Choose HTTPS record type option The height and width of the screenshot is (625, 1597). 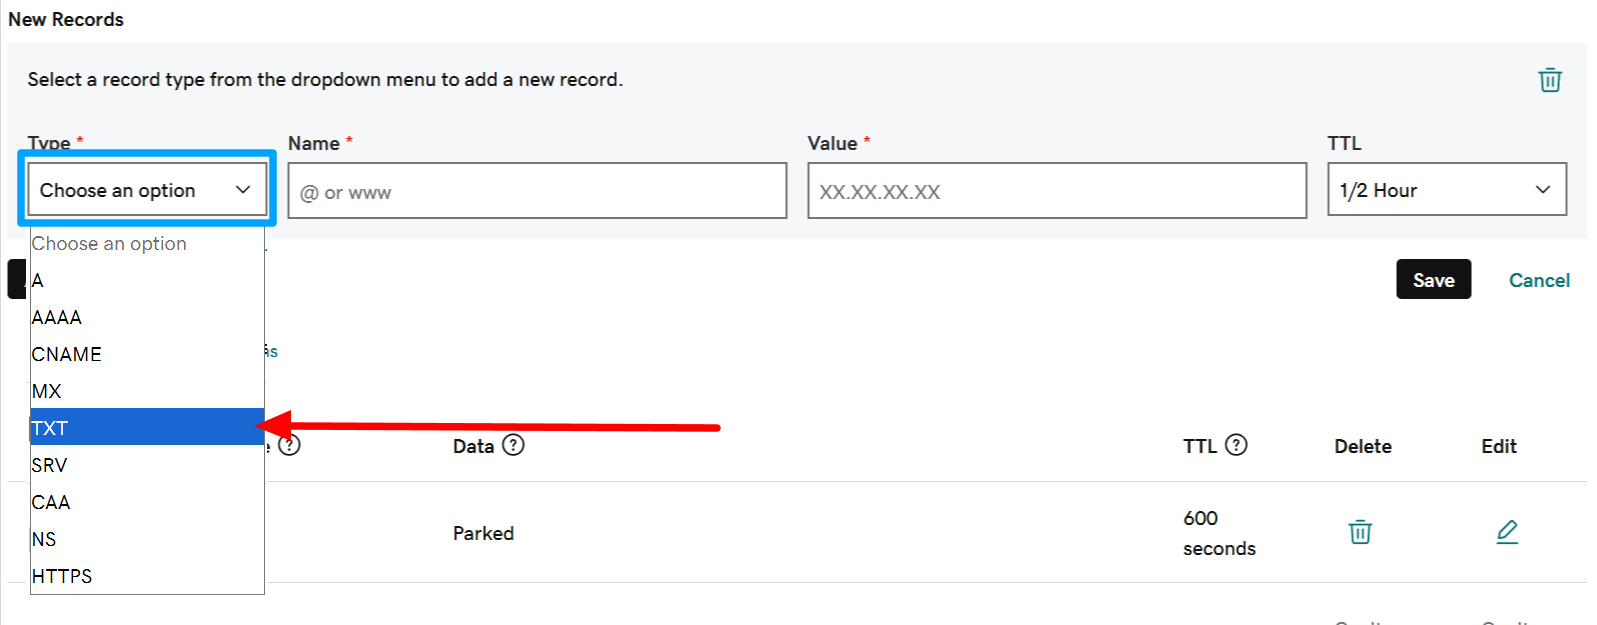147,576
